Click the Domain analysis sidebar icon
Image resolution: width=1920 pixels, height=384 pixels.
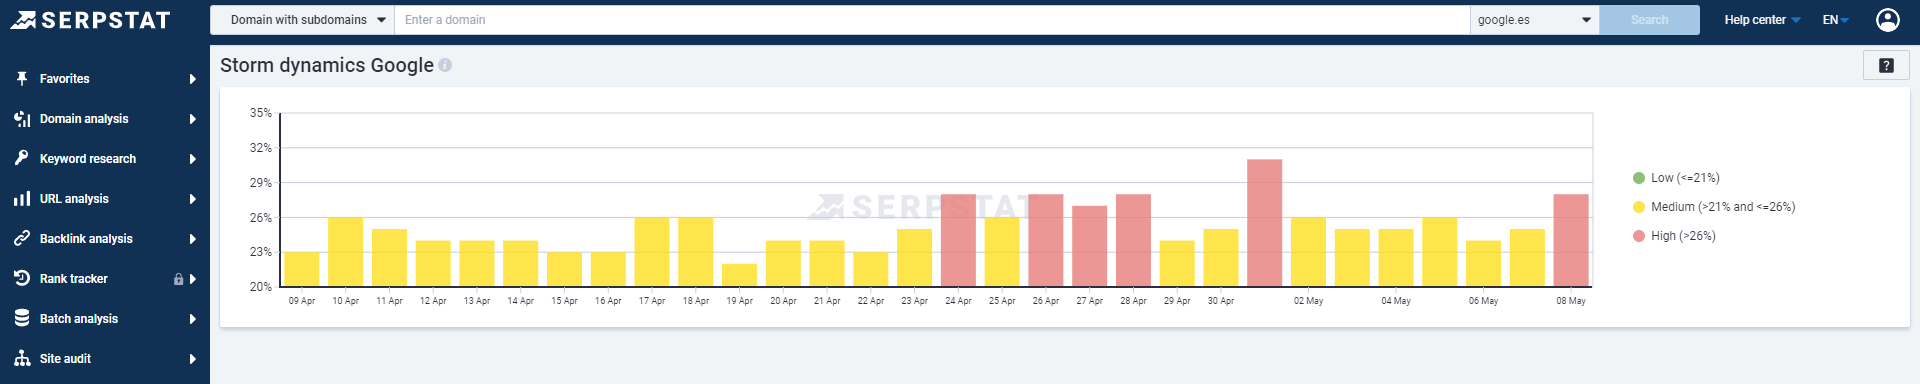click(22, 118)
